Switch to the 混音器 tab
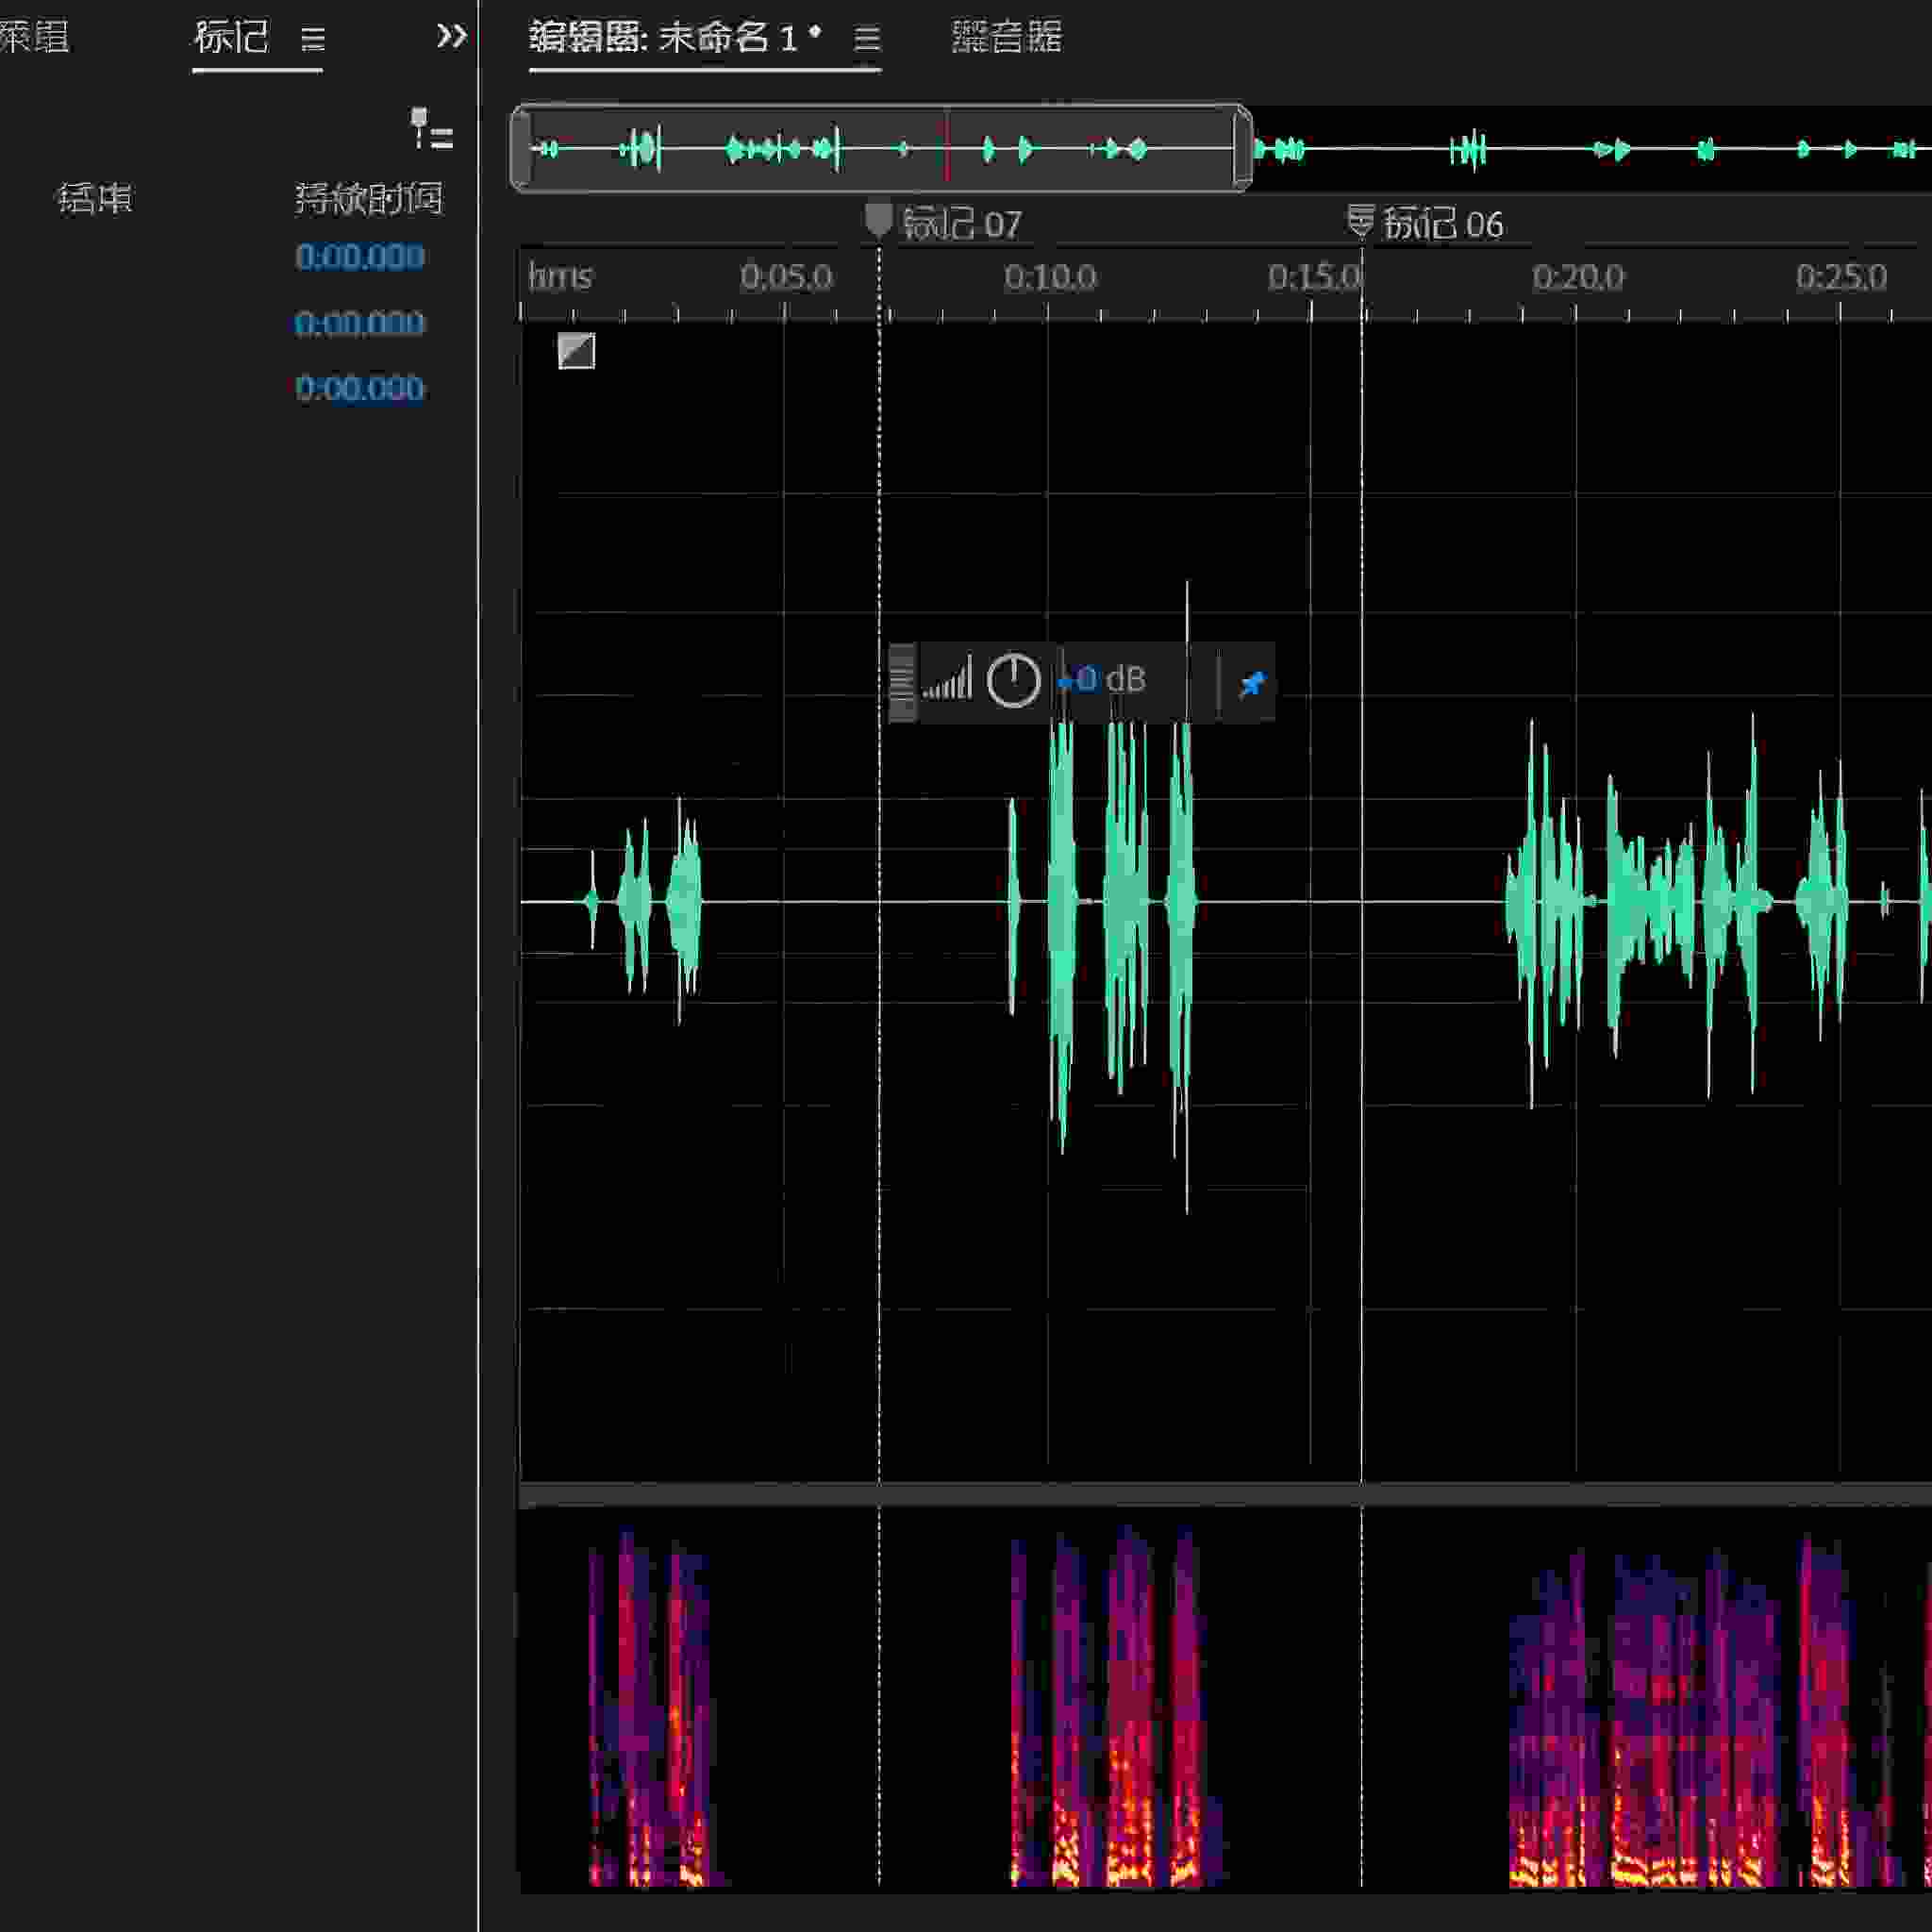The width and height of the screenshot is (1932, 1932). pyautogui.click(x=1006, y=37)
